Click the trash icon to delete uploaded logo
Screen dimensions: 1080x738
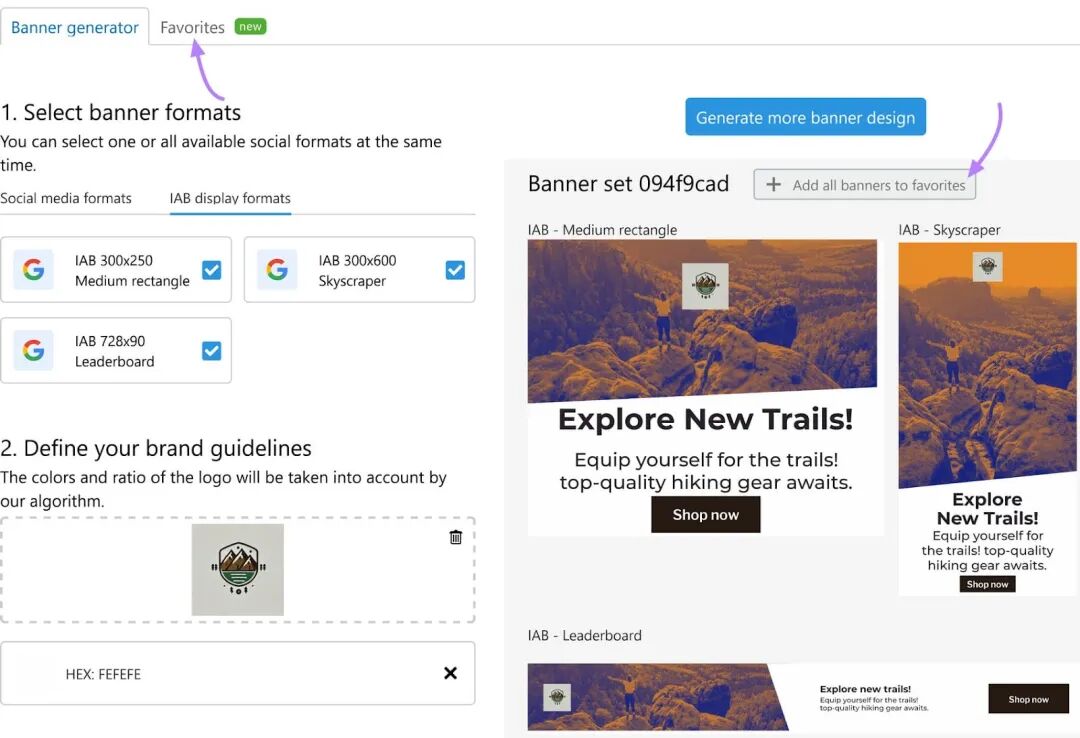(455, 537)
